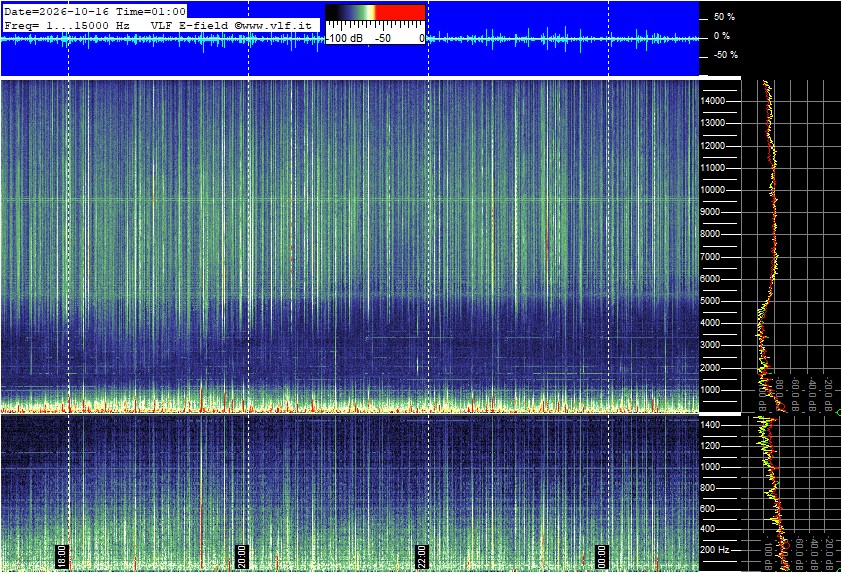Select the 0 % waveform amplitude label

(x=722, y=36)
